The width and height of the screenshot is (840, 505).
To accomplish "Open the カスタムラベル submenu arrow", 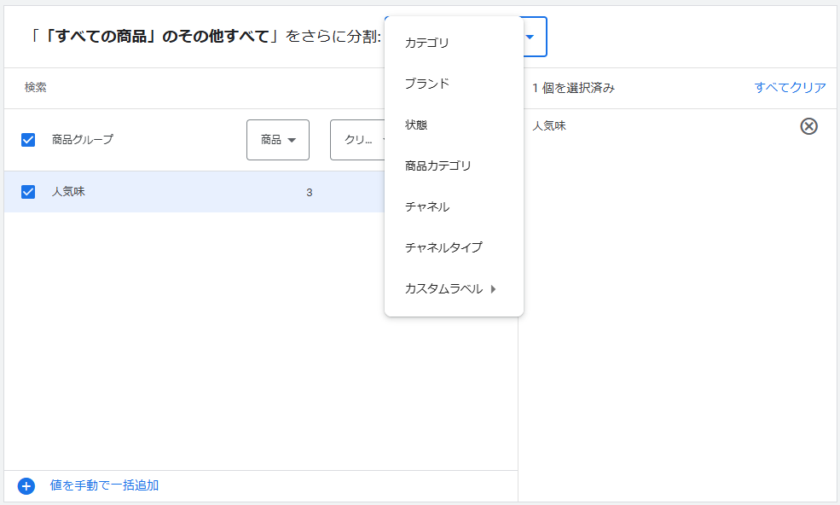I will point(494,289).
